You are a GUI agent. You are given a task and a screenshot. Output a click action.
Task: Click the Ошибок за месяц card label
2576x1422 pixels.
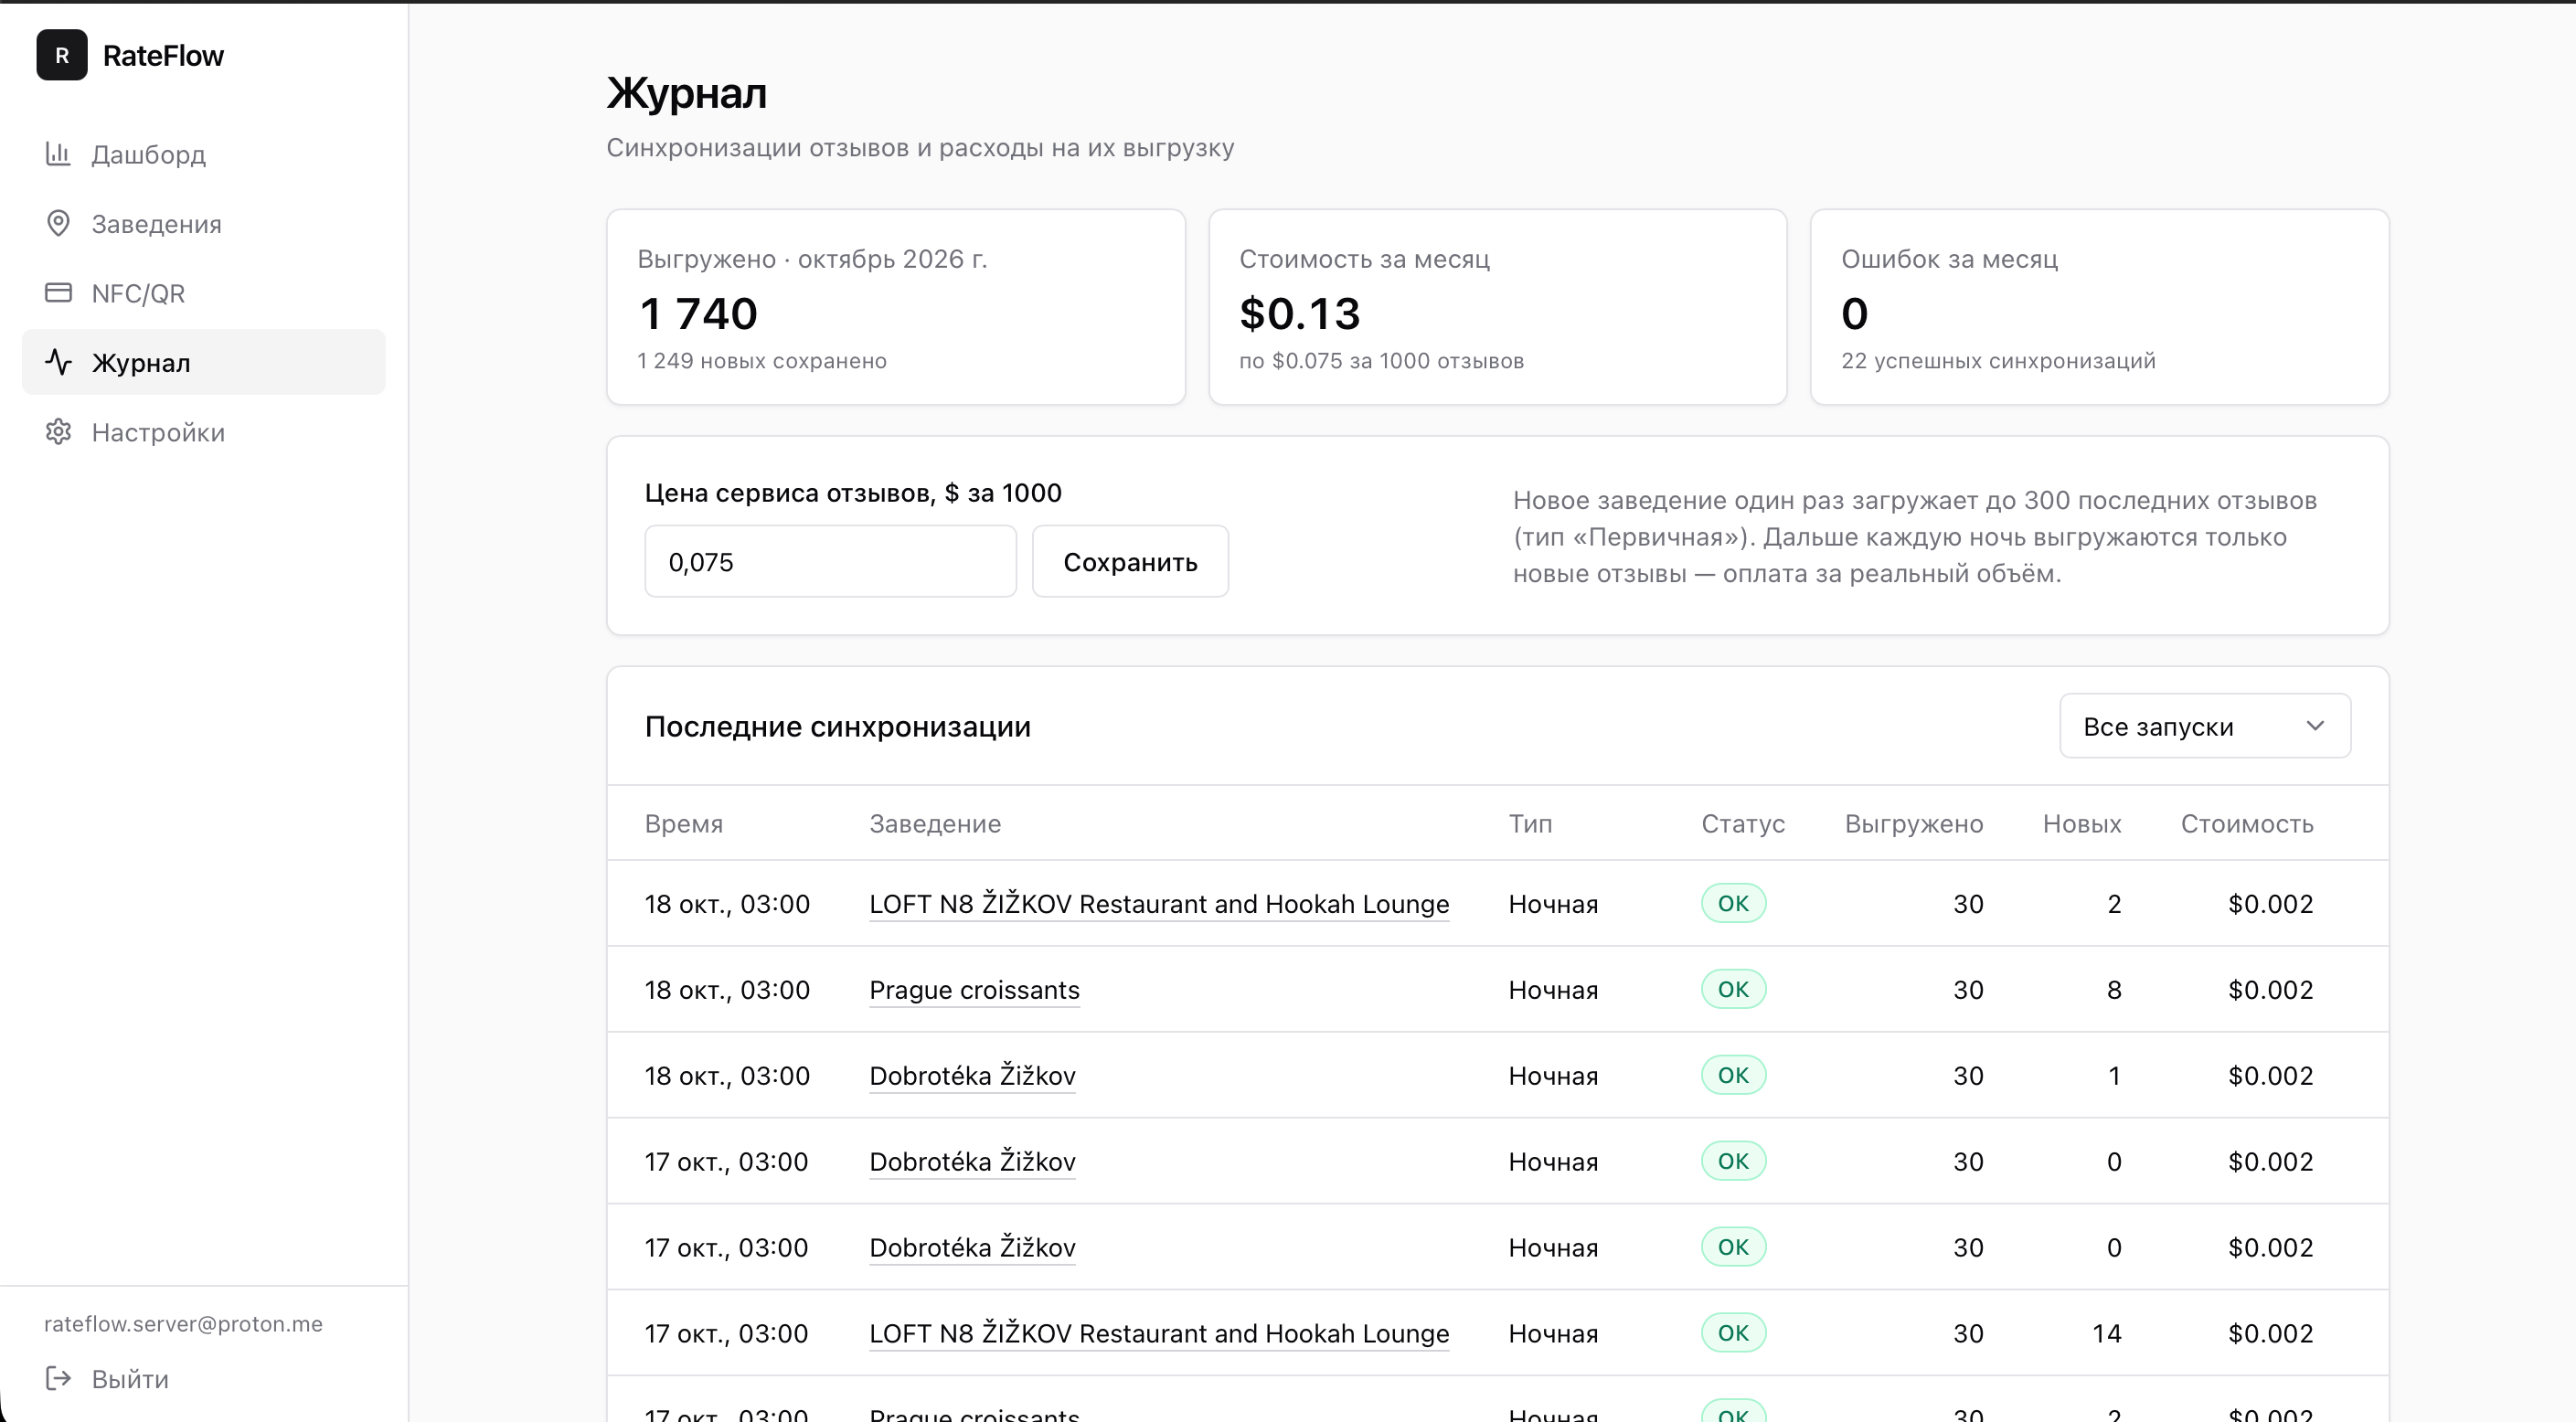click(1949, 259)
